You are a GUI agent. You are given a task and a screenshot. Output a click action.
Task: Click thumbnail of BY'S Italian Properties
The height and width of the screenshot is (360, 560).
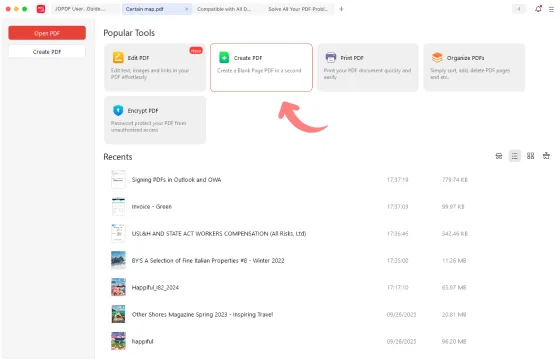point(118,260)
